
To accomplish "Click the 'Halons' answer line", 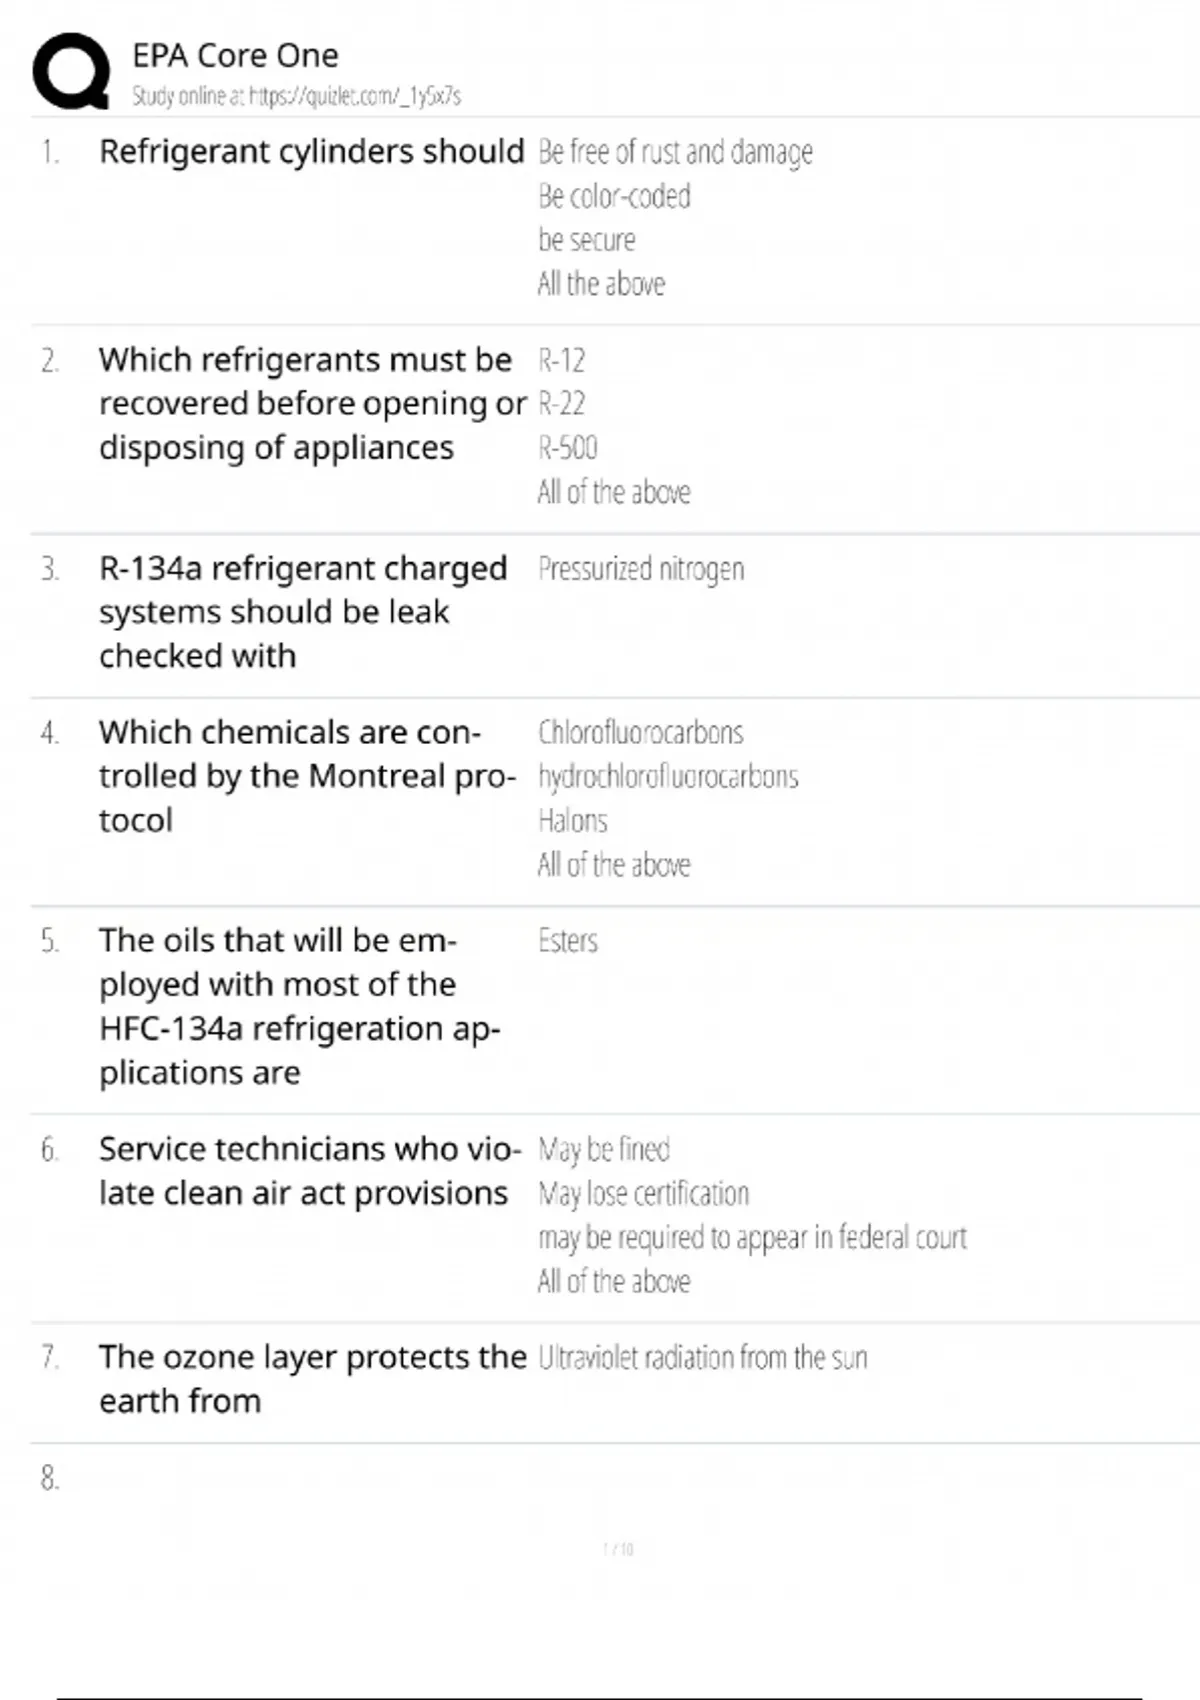I will click(572, 821).
